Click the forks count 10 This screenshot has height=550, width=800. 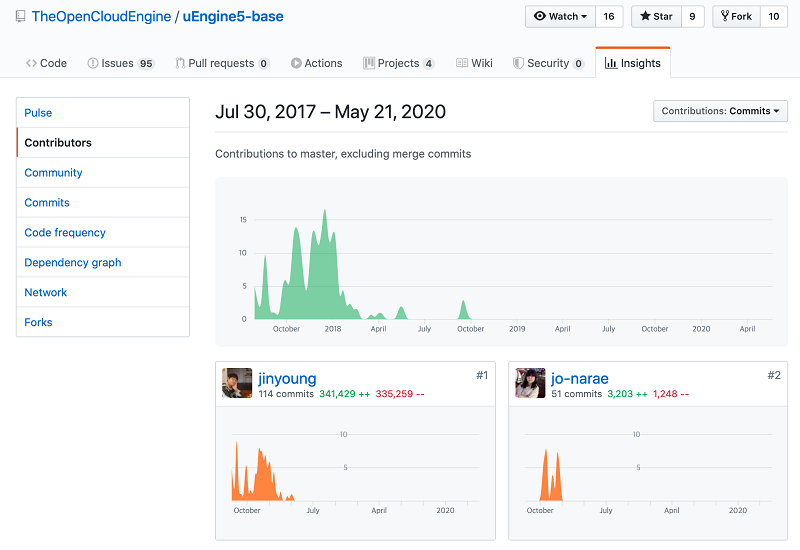(x=773, y=16)
